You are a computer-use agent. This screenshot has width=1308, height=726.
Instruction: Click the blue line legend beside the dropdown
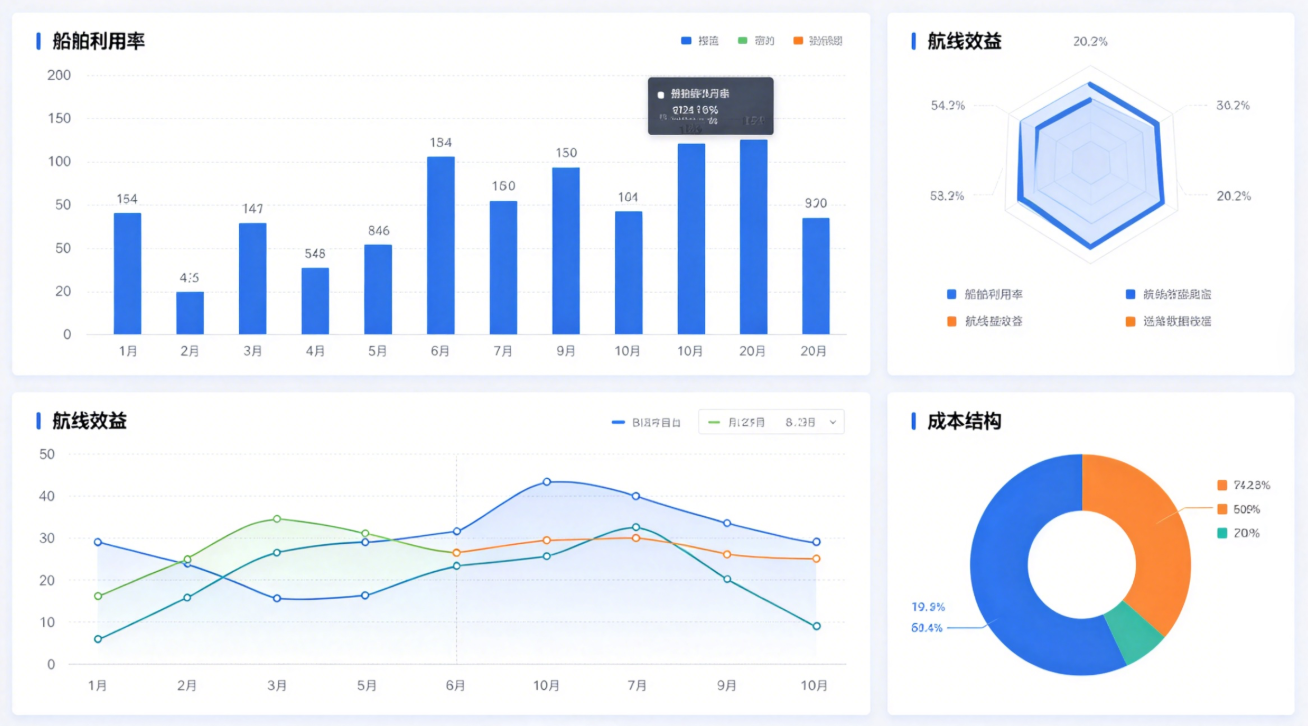[x=646, y=423]
